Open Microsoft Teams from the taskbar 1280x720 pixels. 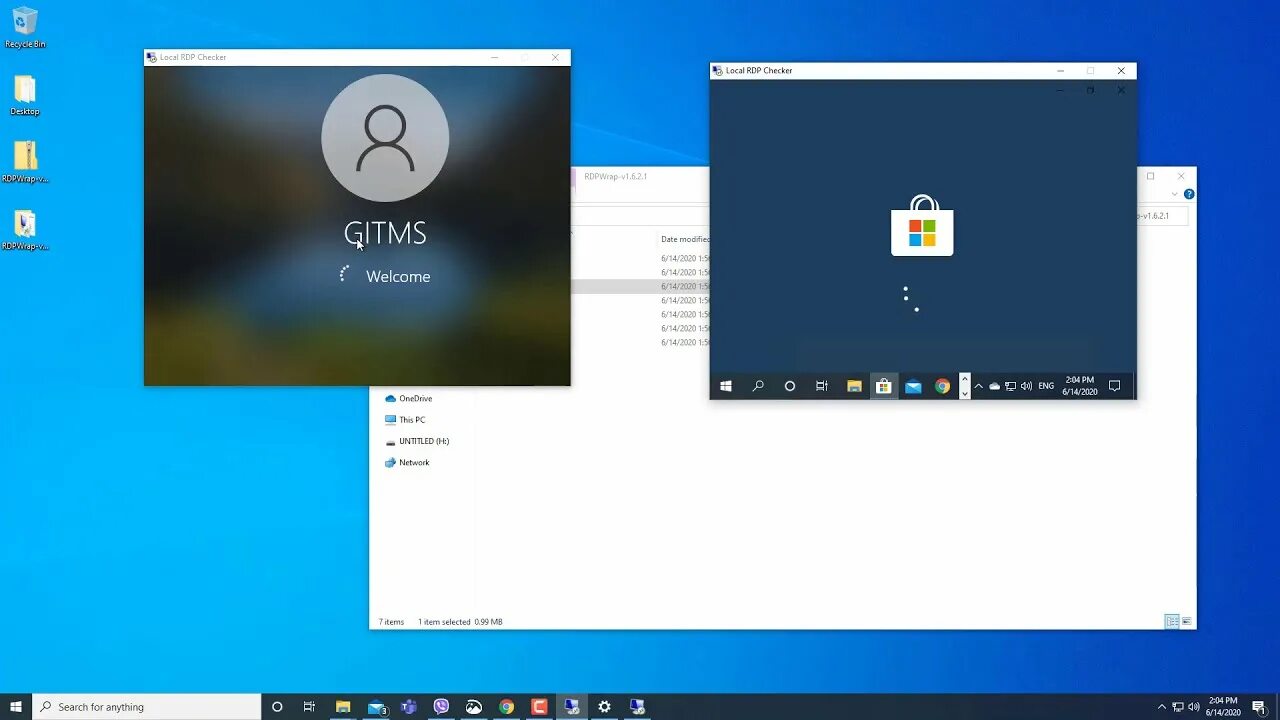[x=408, y=707]
